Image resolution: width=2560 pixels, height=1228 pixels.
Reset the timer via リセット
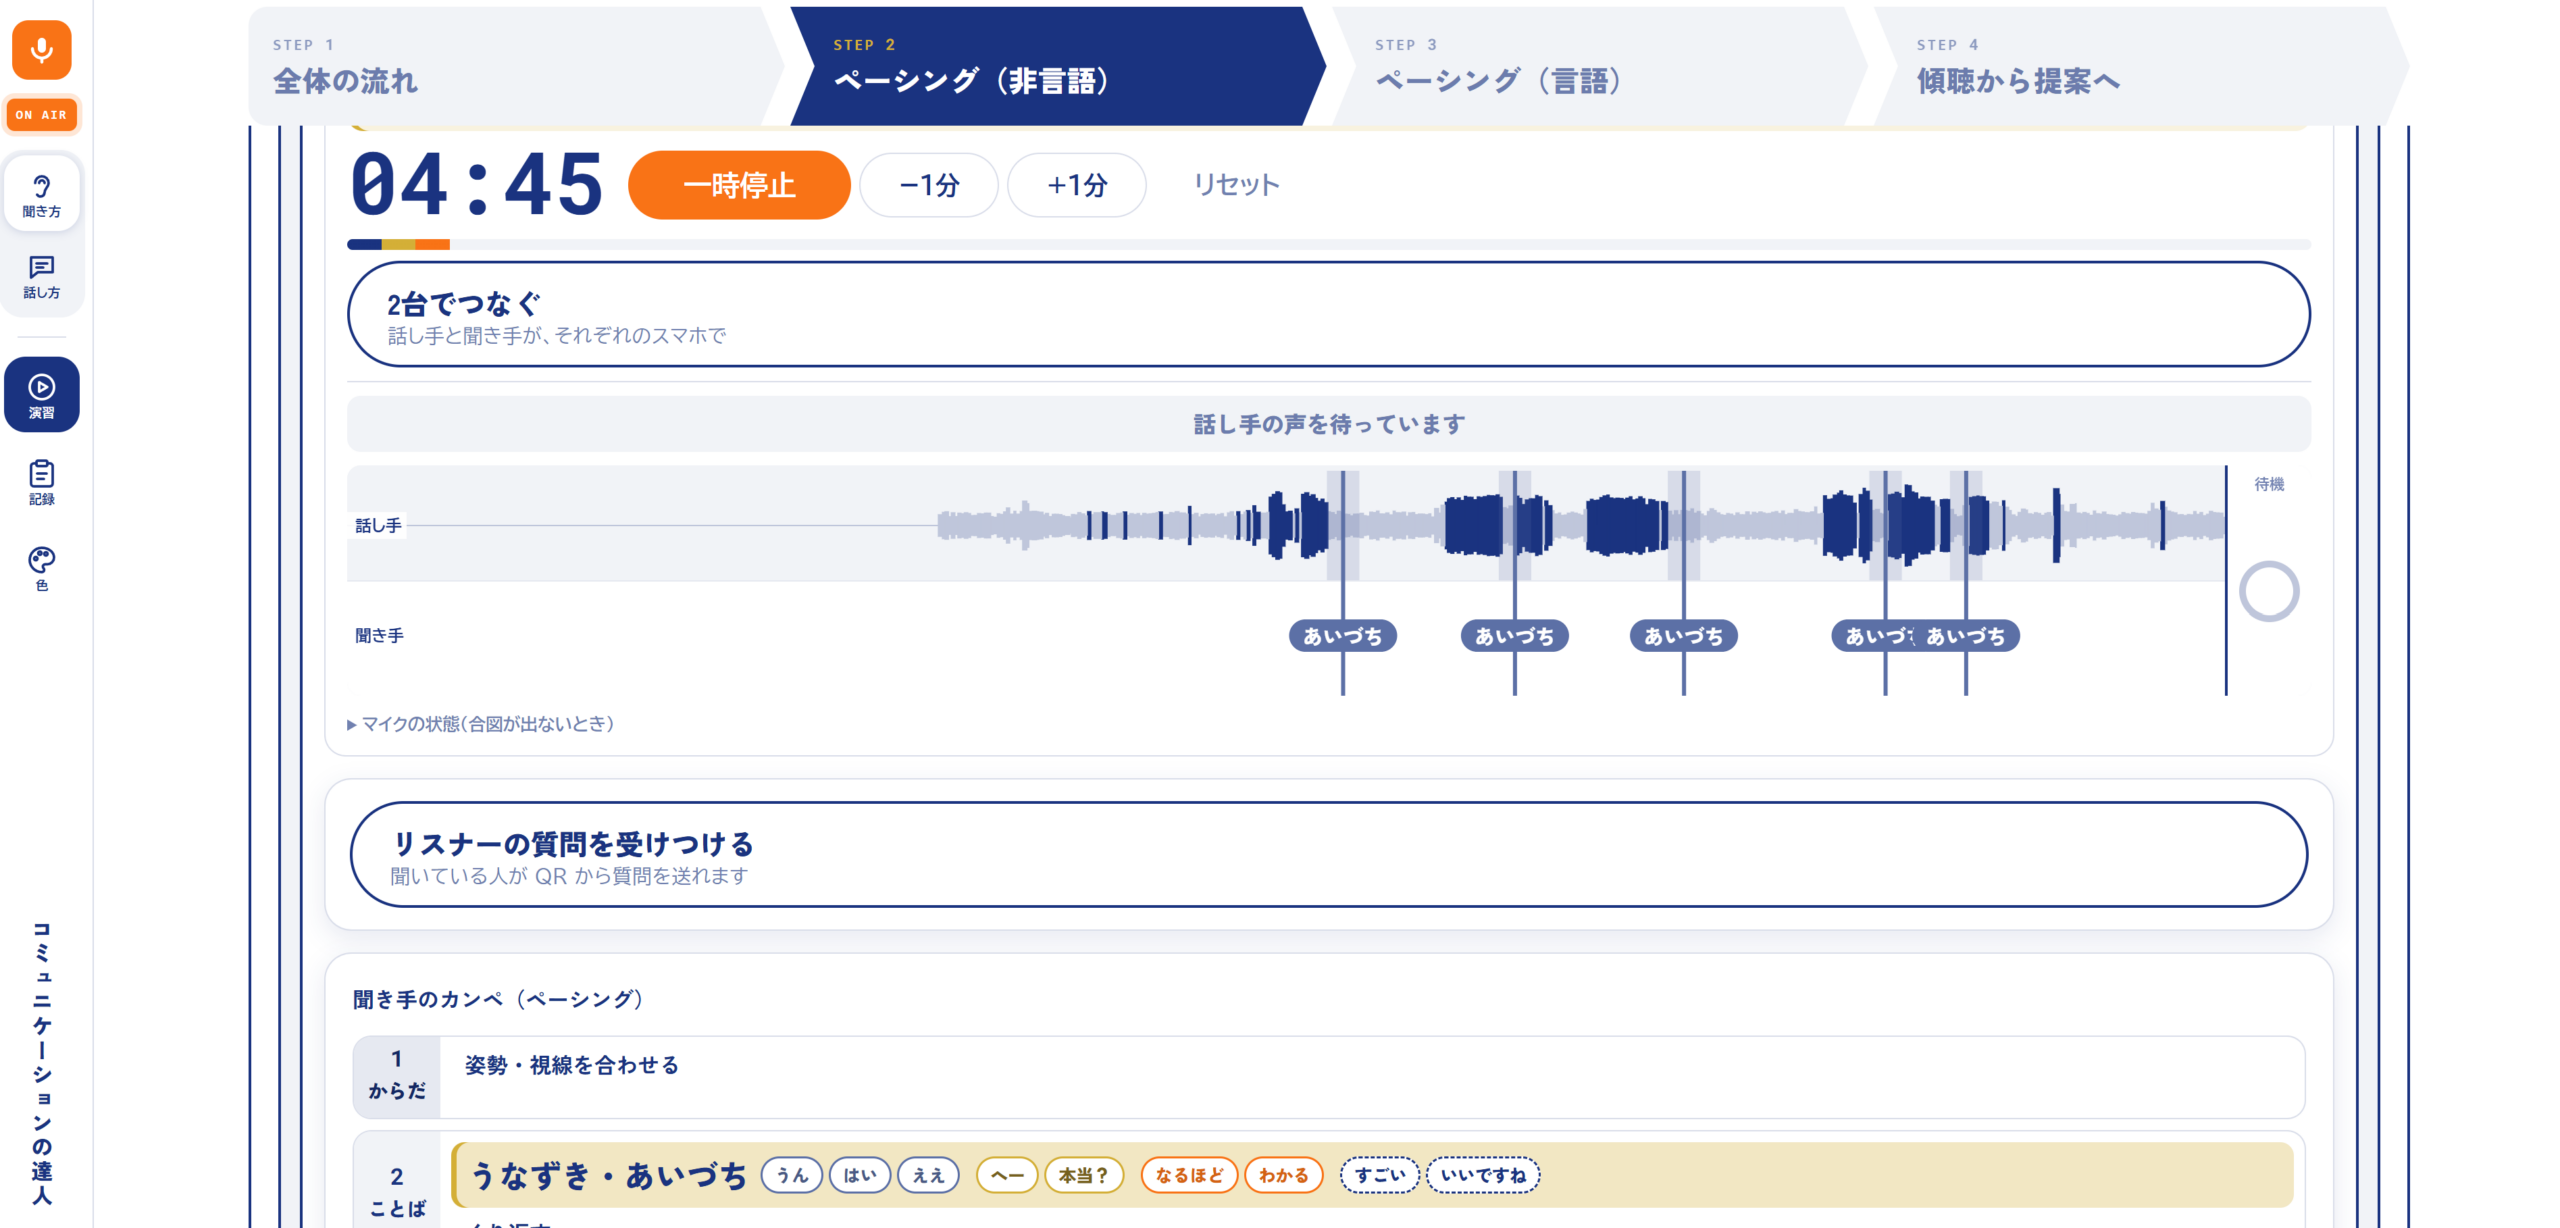pos(1236,185)
